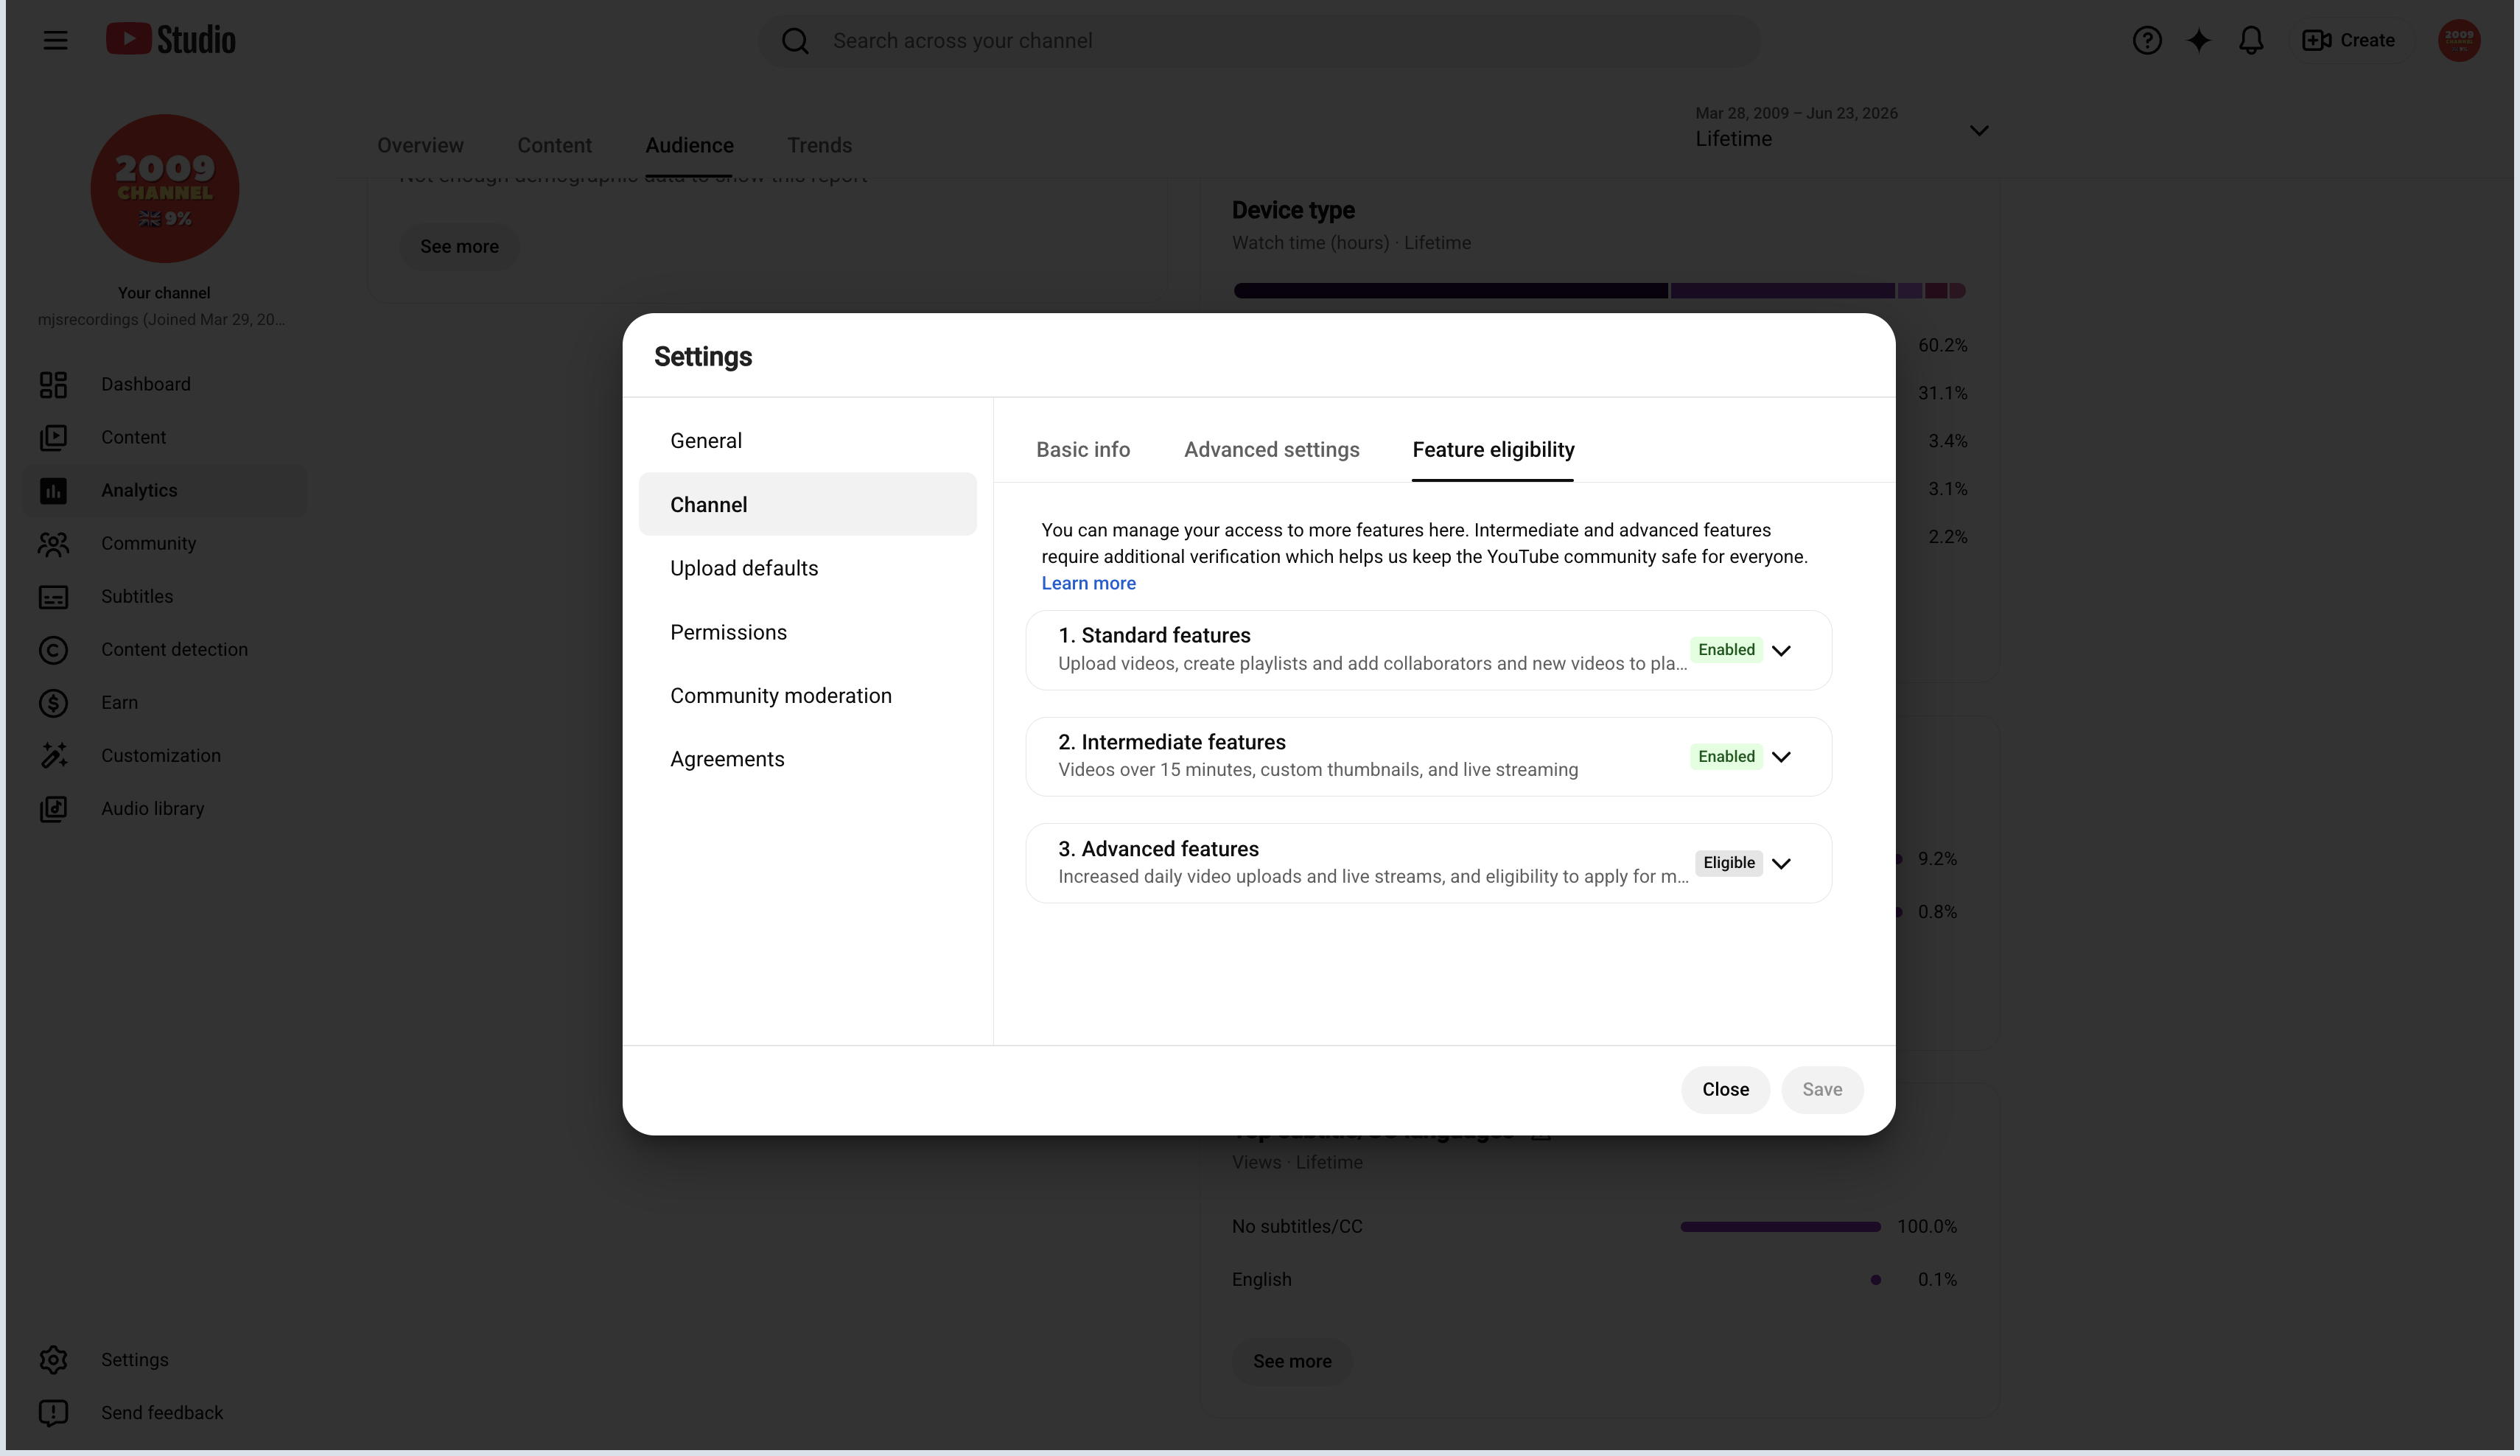Click the Content sidebar icon
The image size is (2520, 1456).
tap(53, 438)
